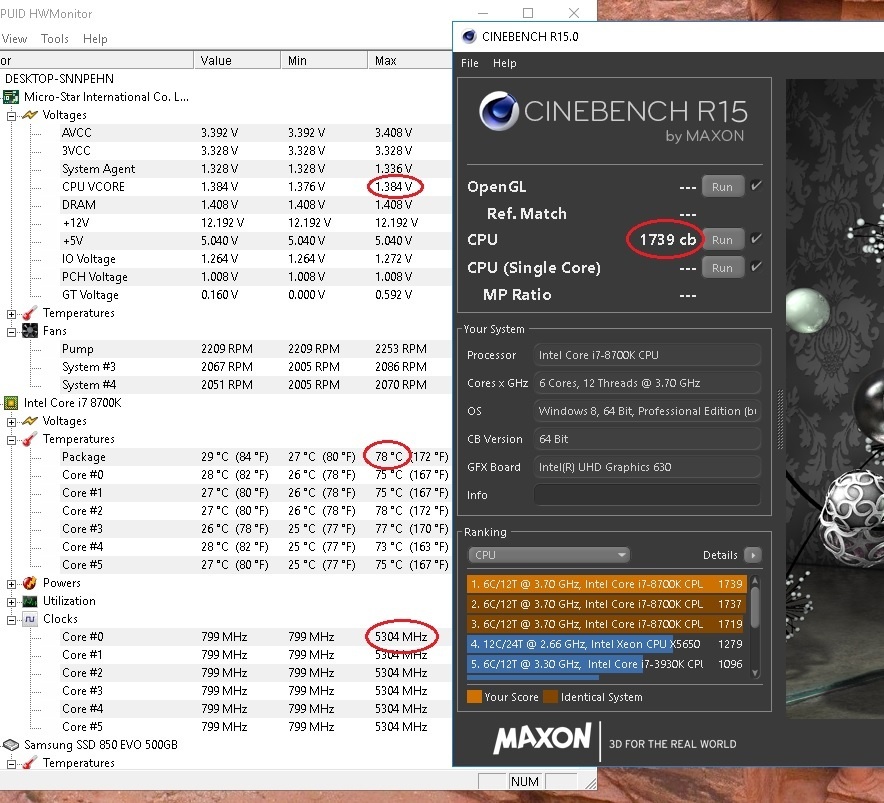This screenshot has width=884, height=803.
Task: Select the i7-3930K ranking entry
Action: tap(607, 664)
